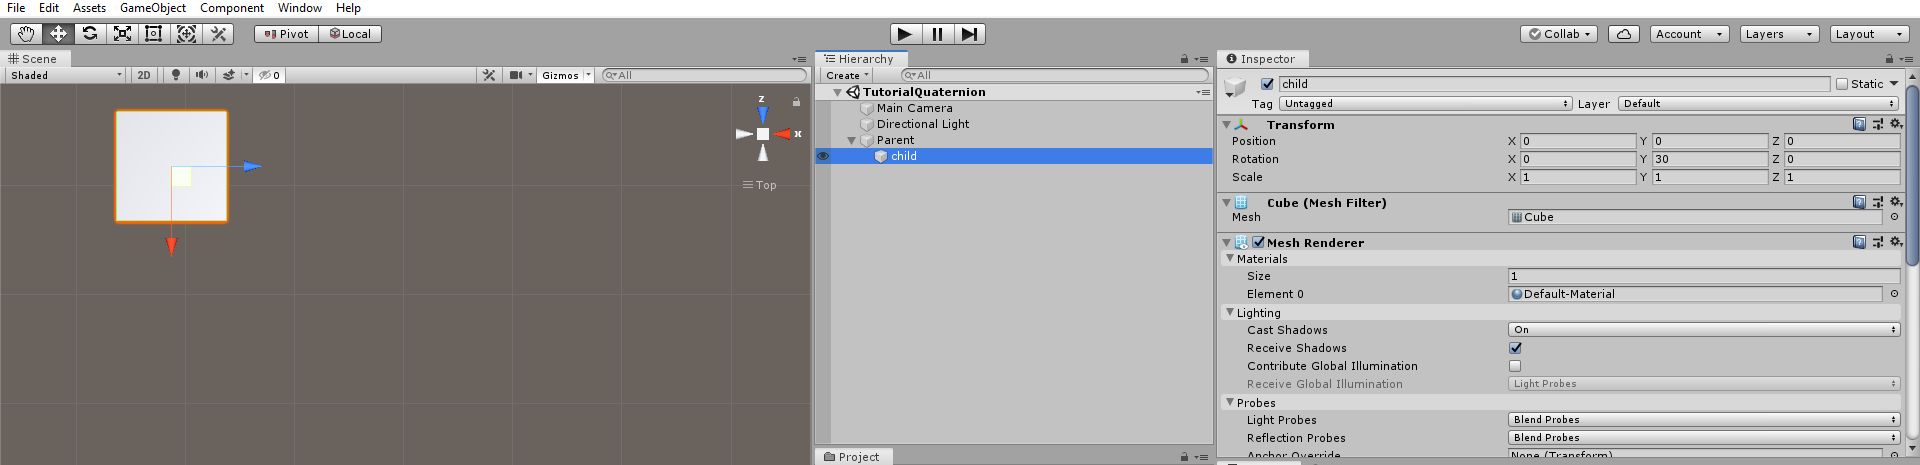Disable Mesh Renderer component checkbox
This screenshot has height=465, width=1920.
(1259, 242)
